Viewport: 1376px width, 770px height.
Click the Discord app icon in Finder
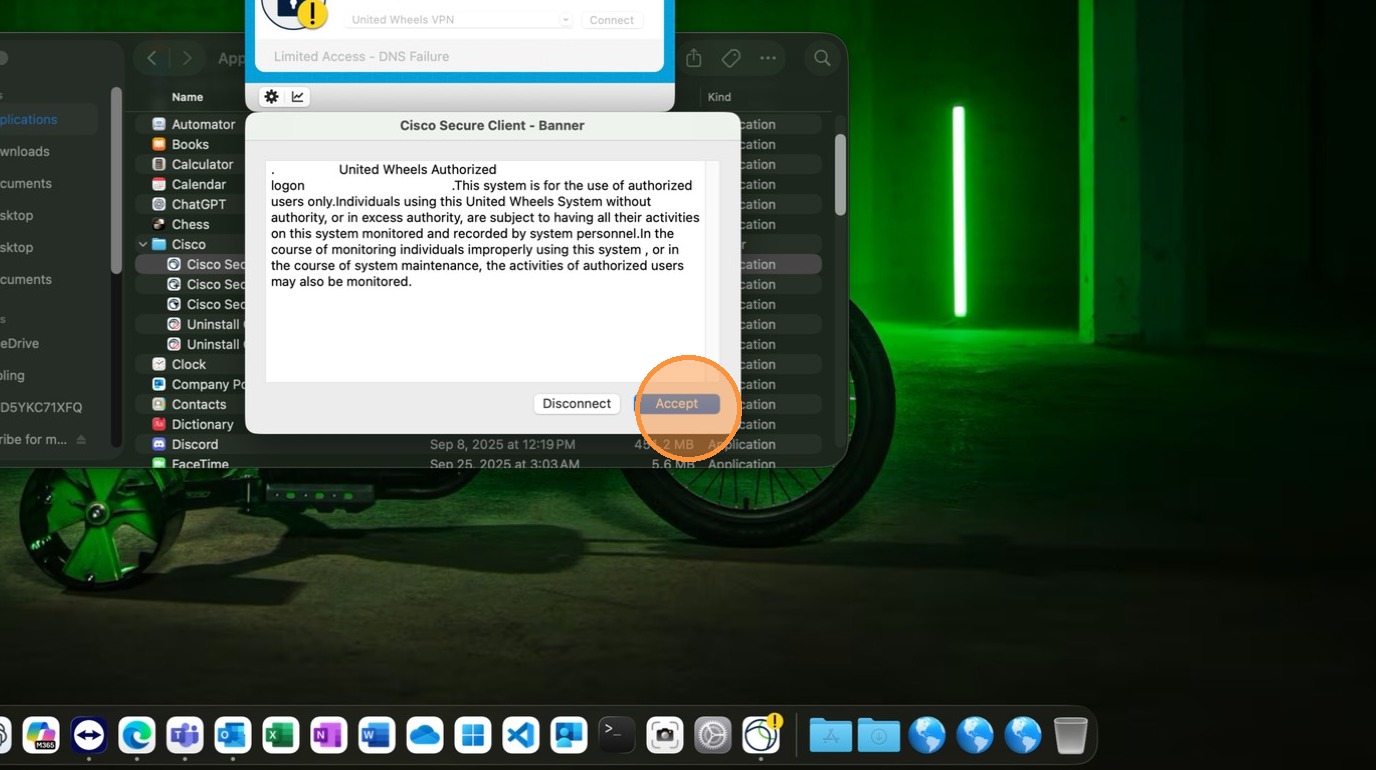[159, 444]
